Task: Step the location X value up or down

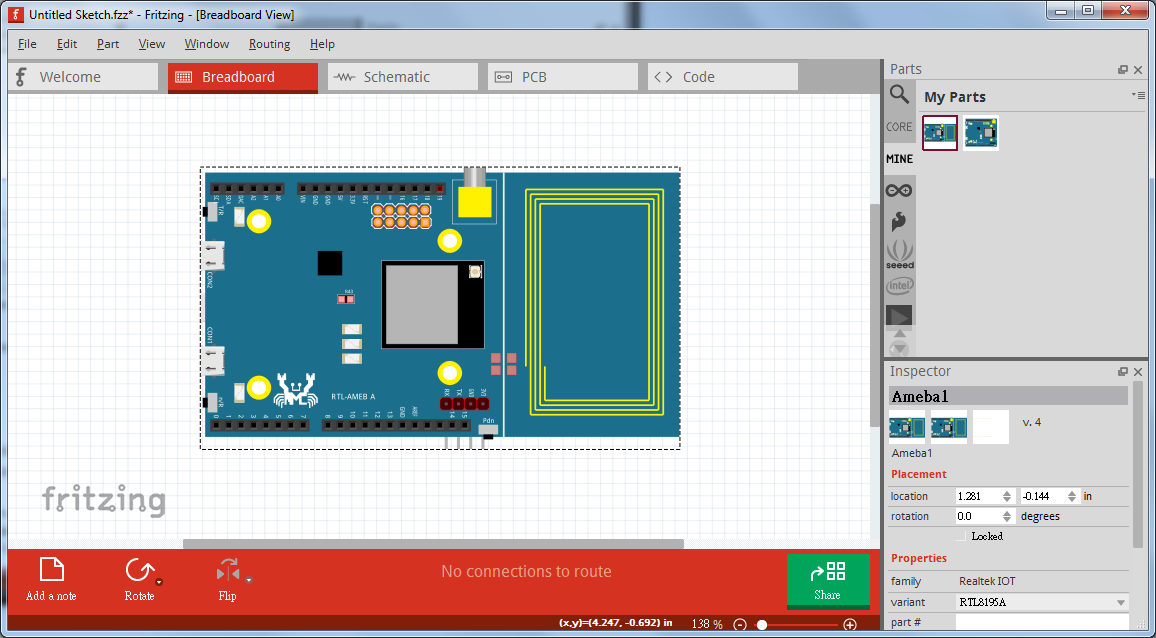Action: click(1007, 496)
